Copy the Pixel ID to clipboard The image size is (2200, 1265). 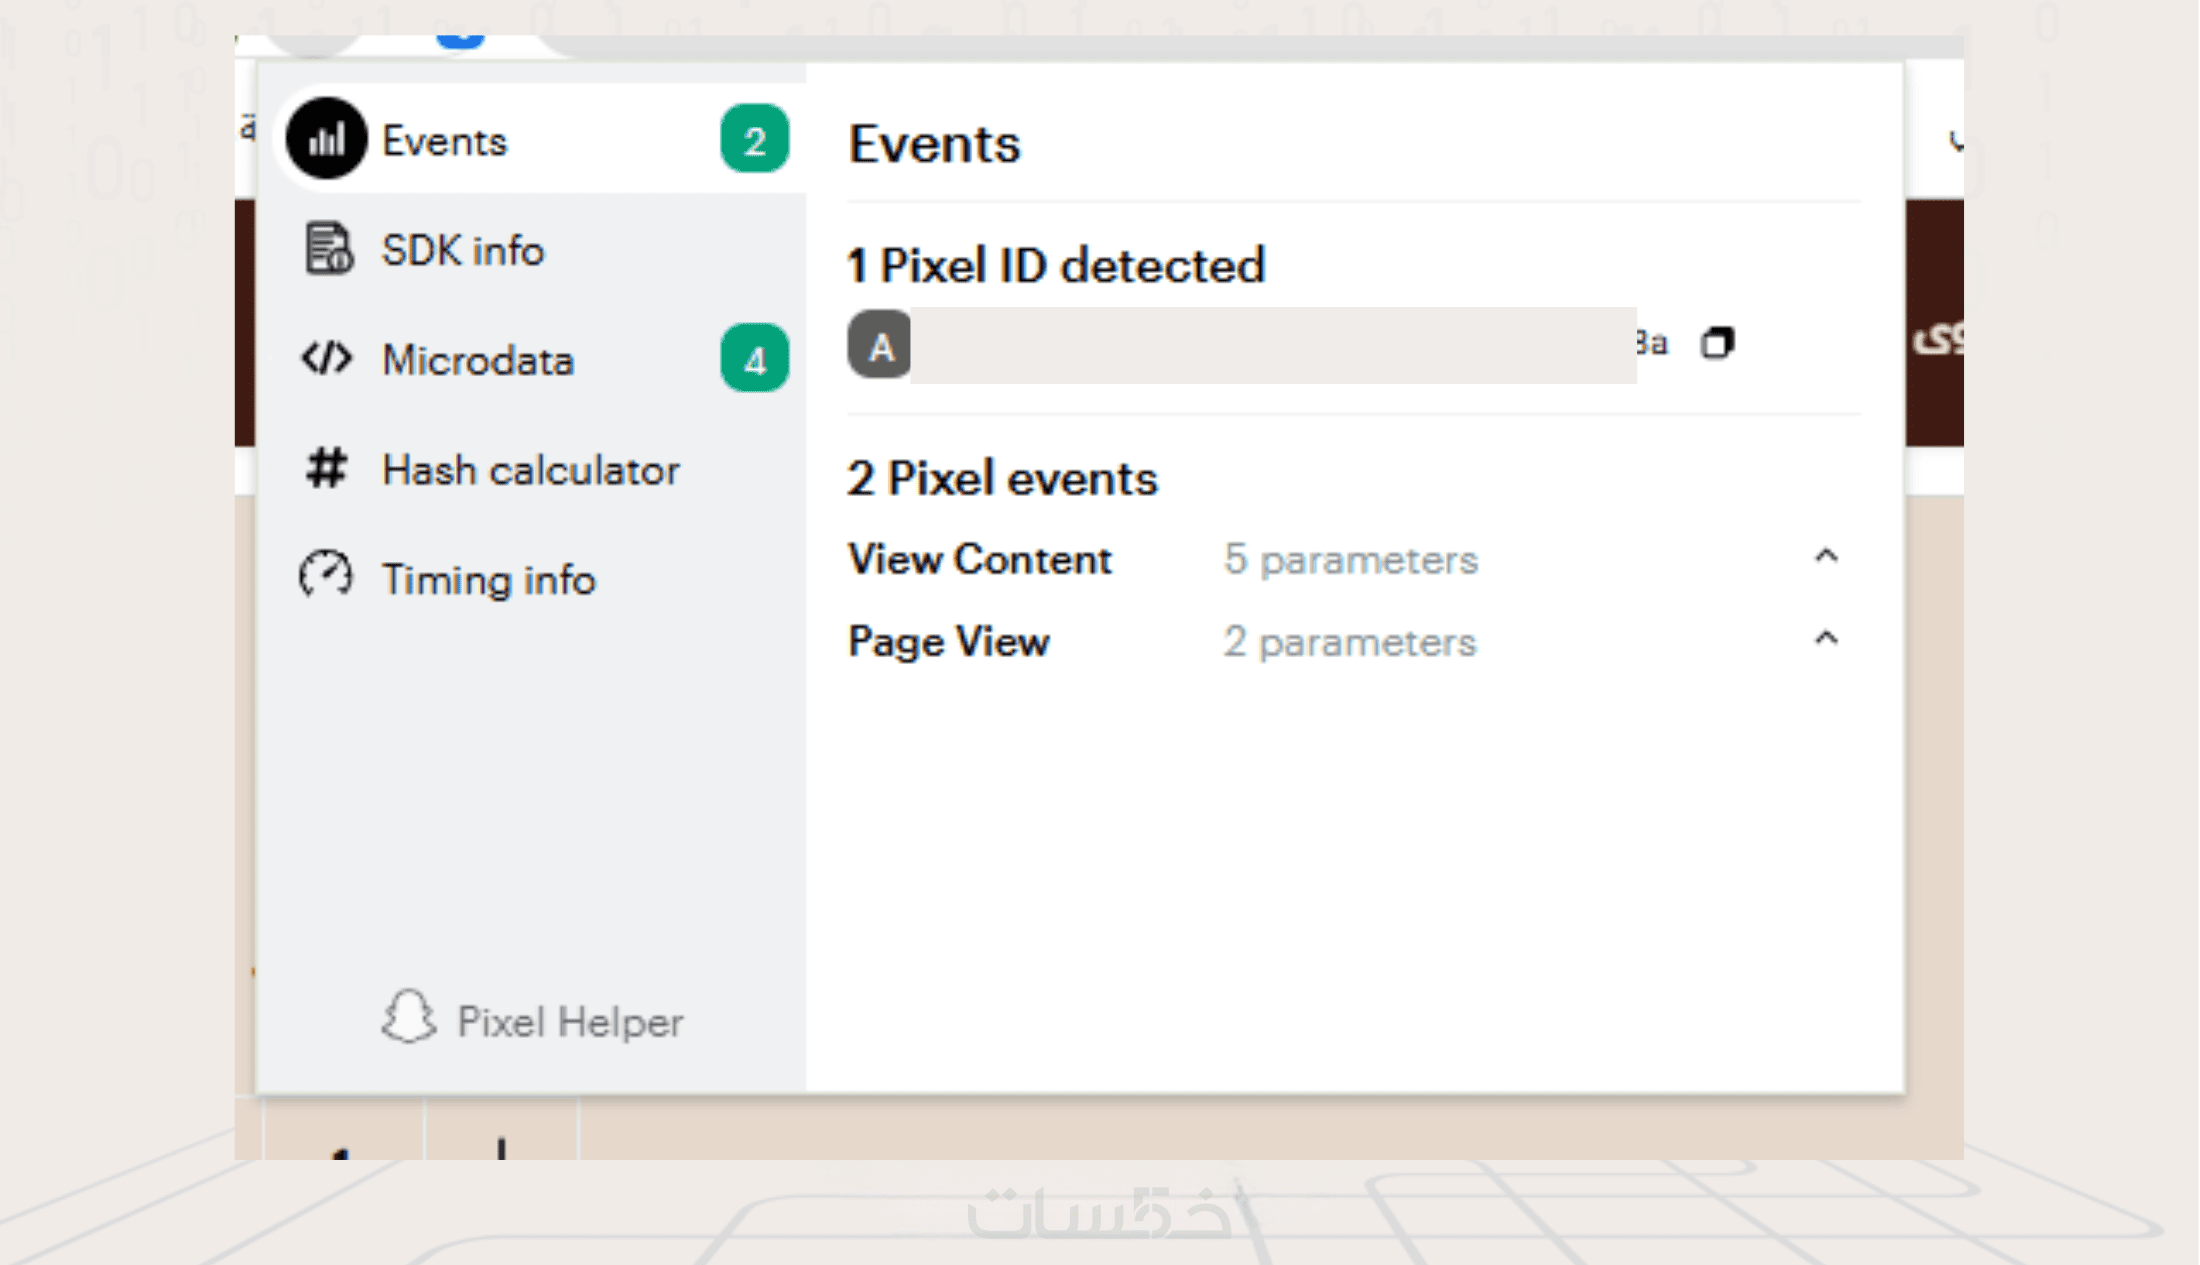pos(1717,343)
